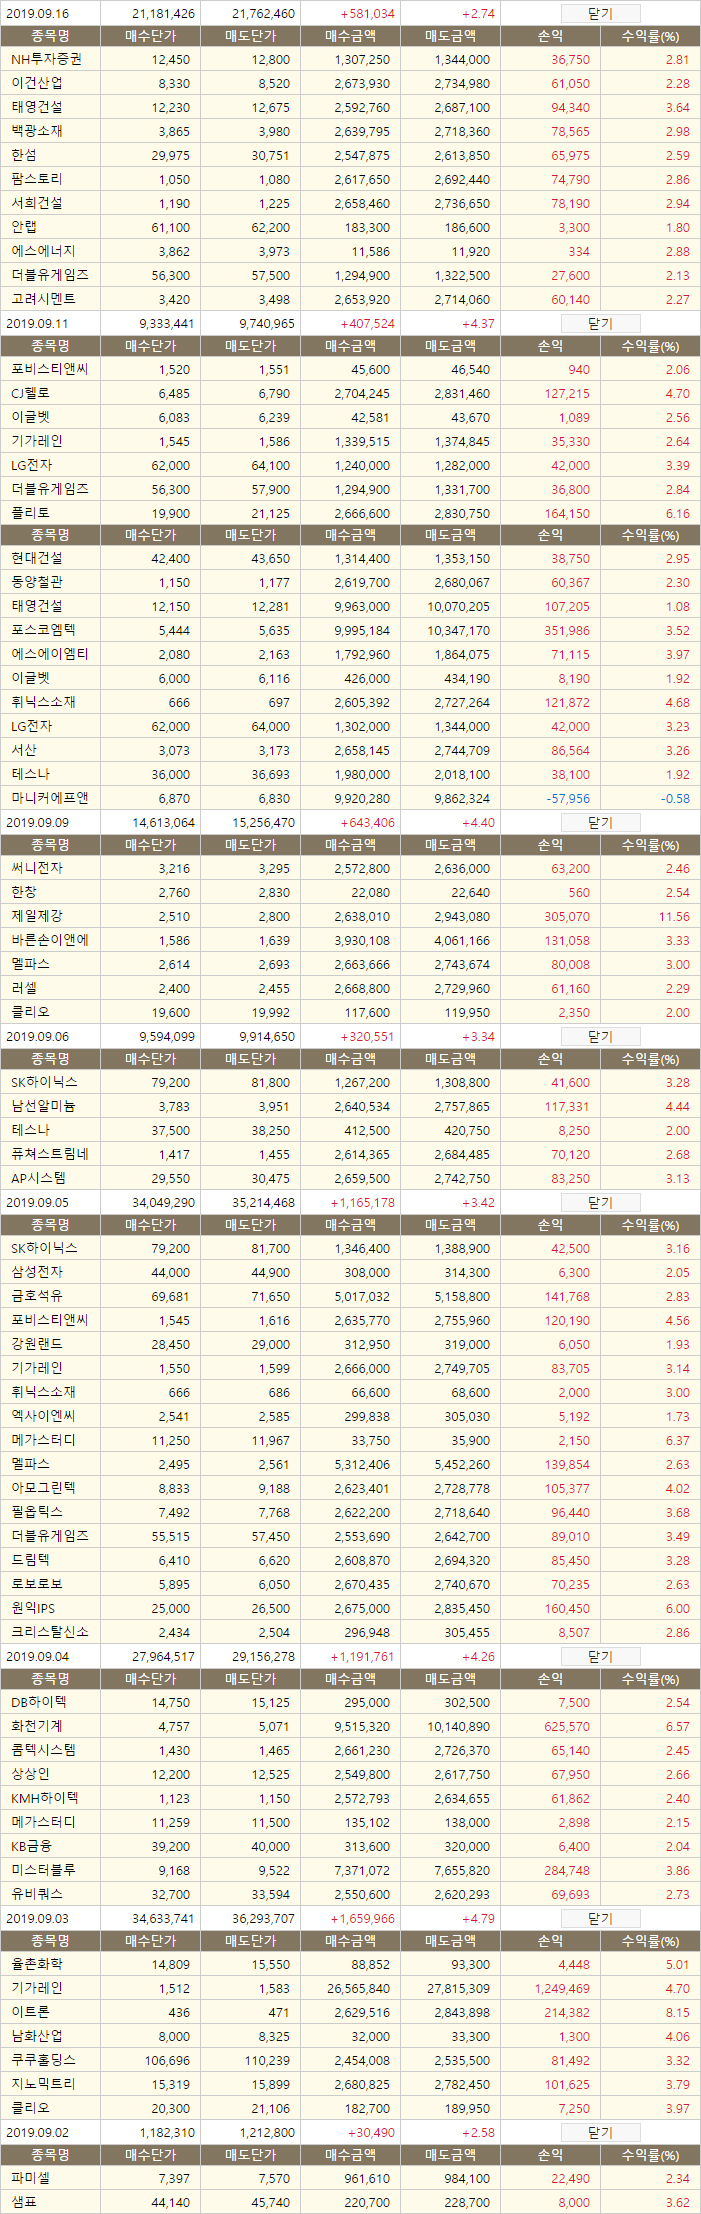This screenshot has width=701, height=2214.
Task: Select the 미스터블루 entry
Action: coord(43,1870)
